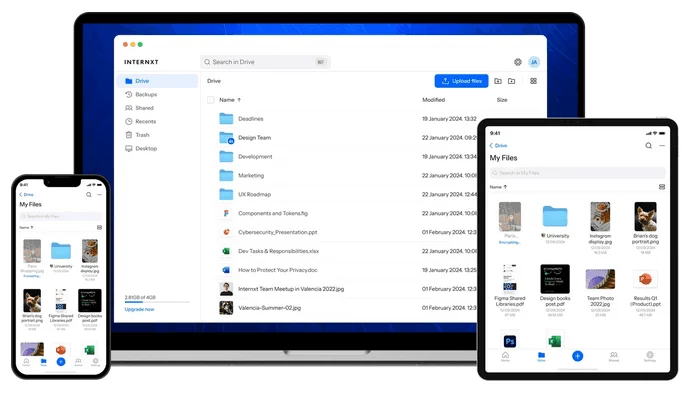Tap Search in My Files field on tablet
Image resolution: width=690 pixels, height=401 pixels.
577,173
